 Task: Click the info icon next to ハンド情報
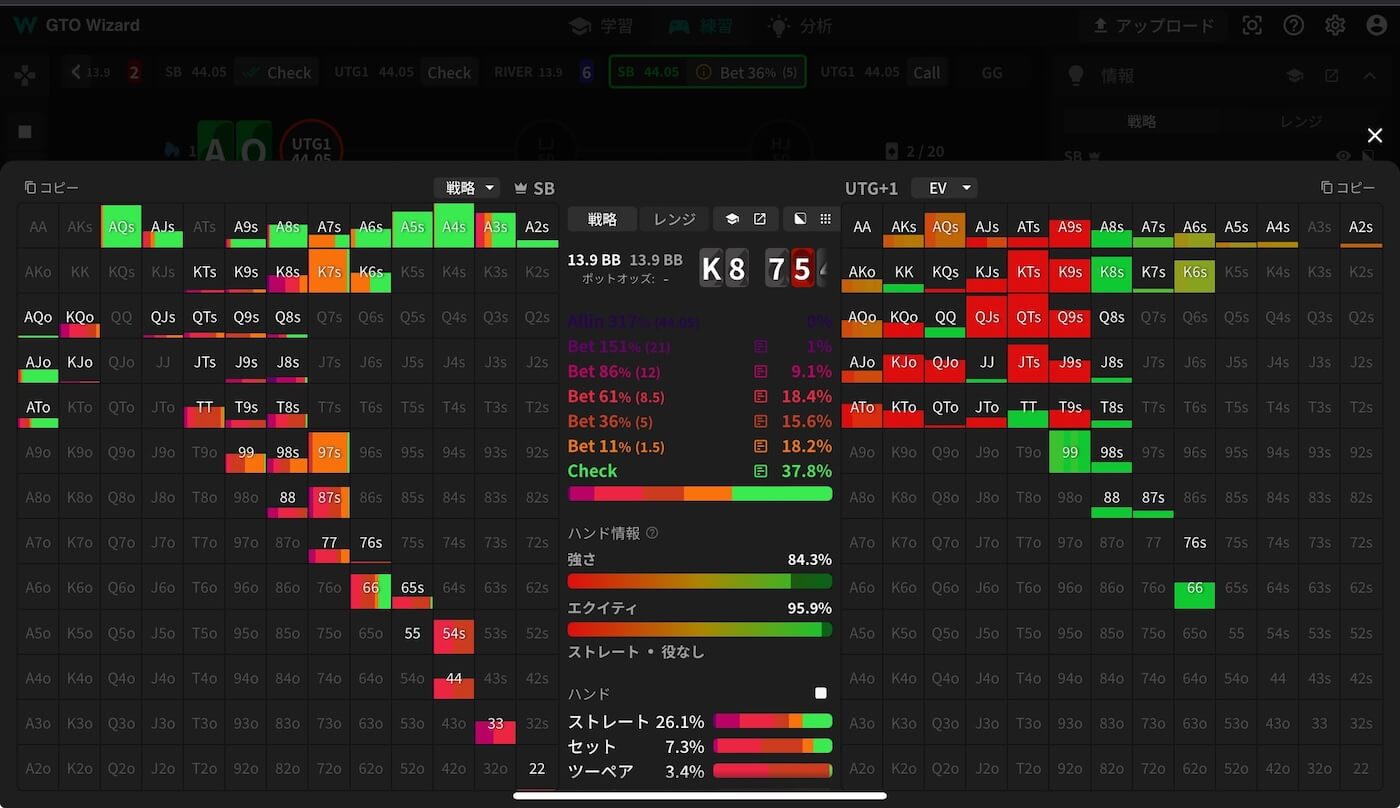652,533
